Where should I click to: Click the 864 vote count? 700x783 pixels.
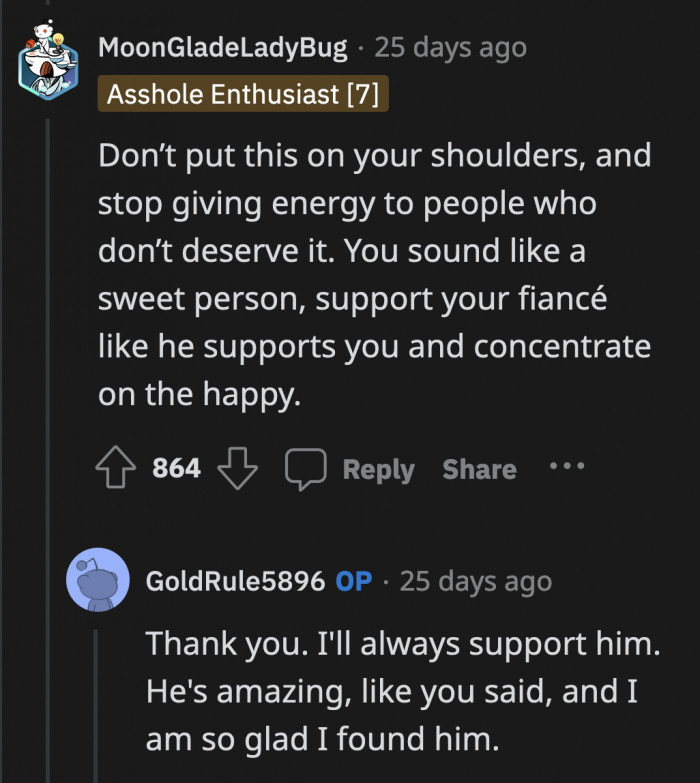tap(177, 469)
